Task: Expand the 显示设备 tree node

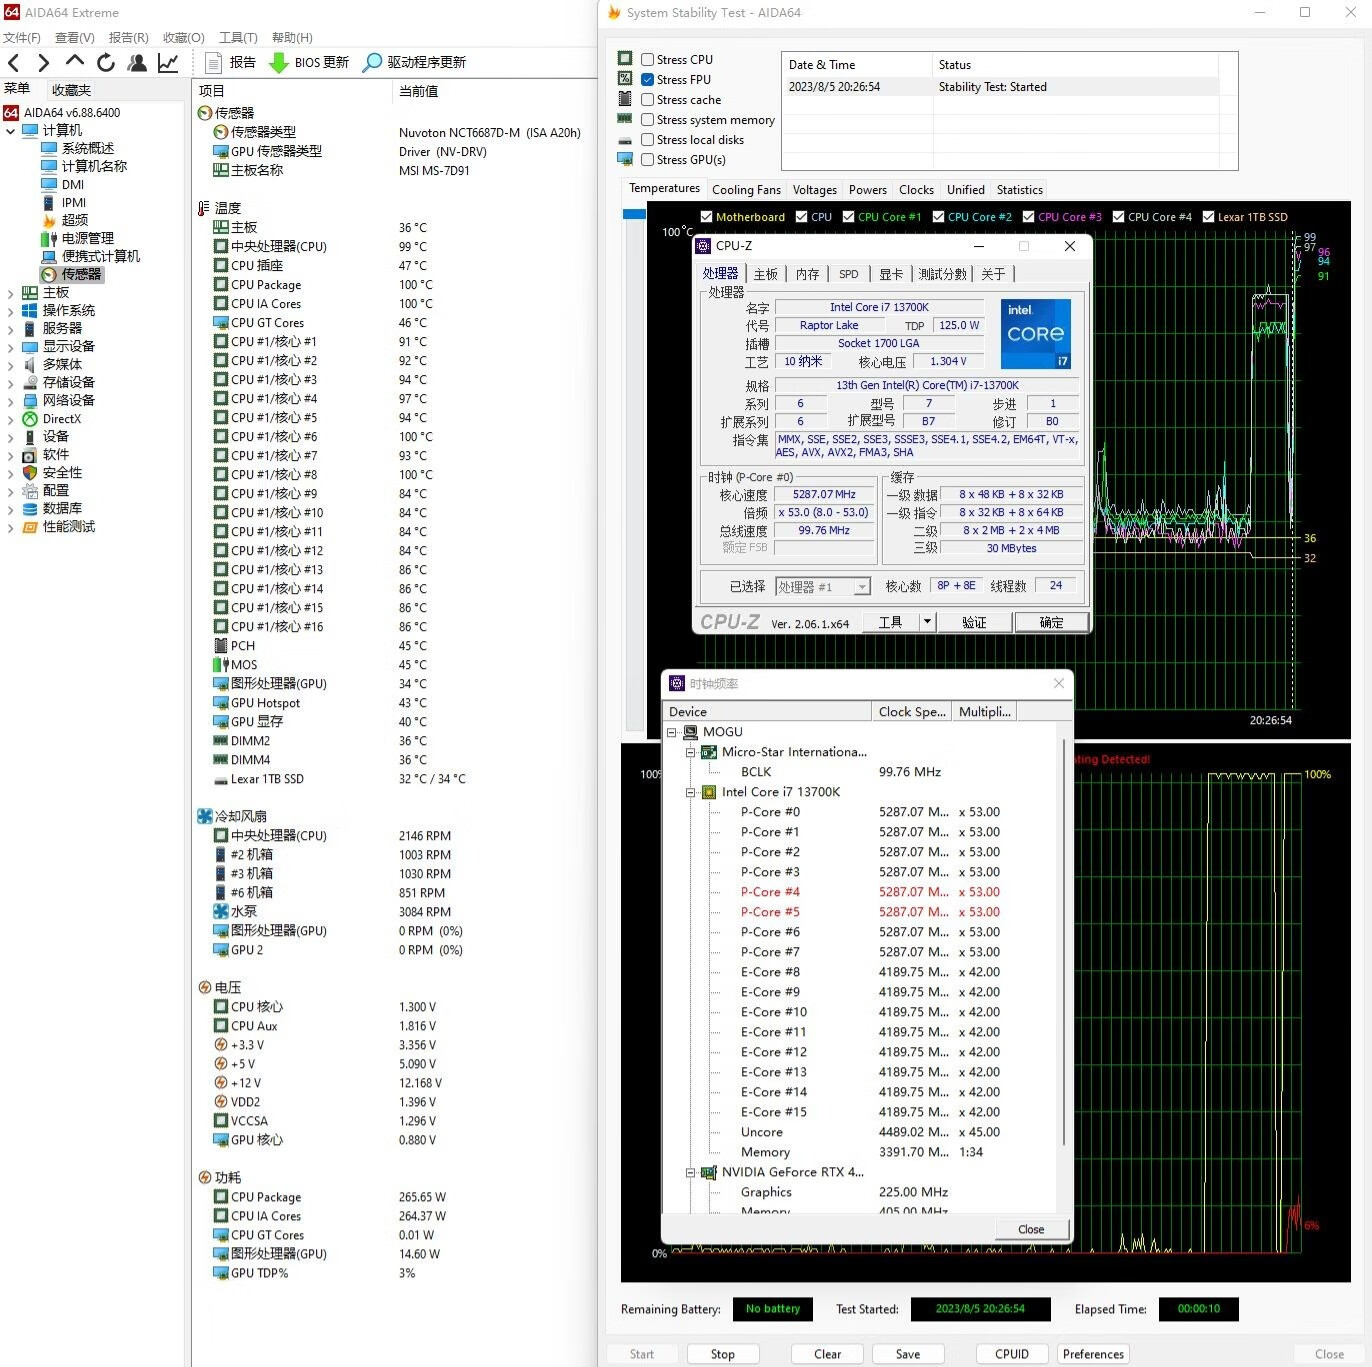Action: pos(10,347)
